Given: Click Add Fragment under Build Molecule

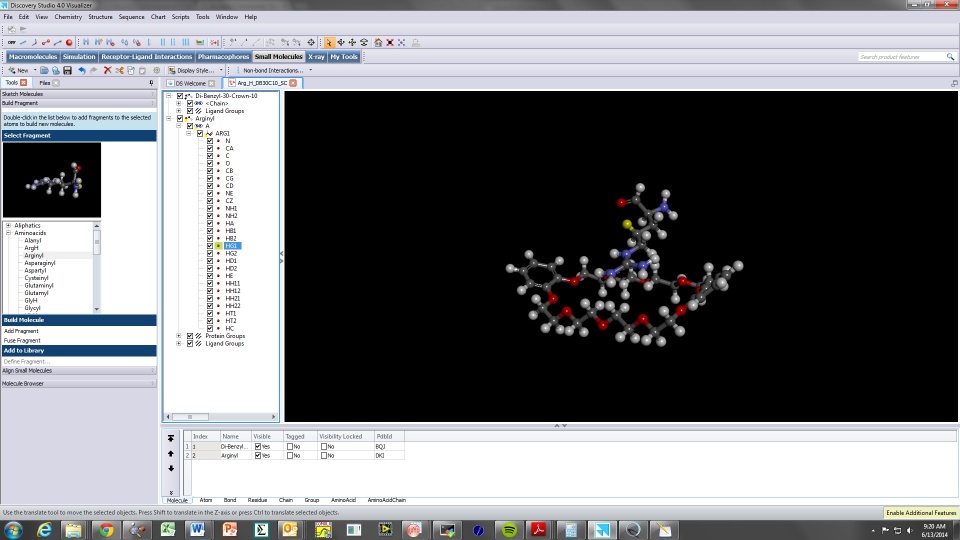Looking at the screenshot, I should (x=21, y=331).
